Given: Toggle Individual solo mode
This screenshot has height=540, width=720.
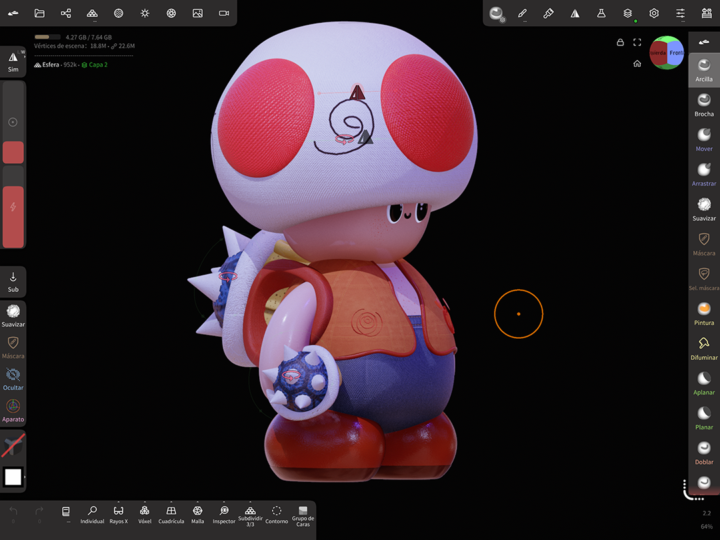Looking at the screenshot, I should (x=92, y=514).
